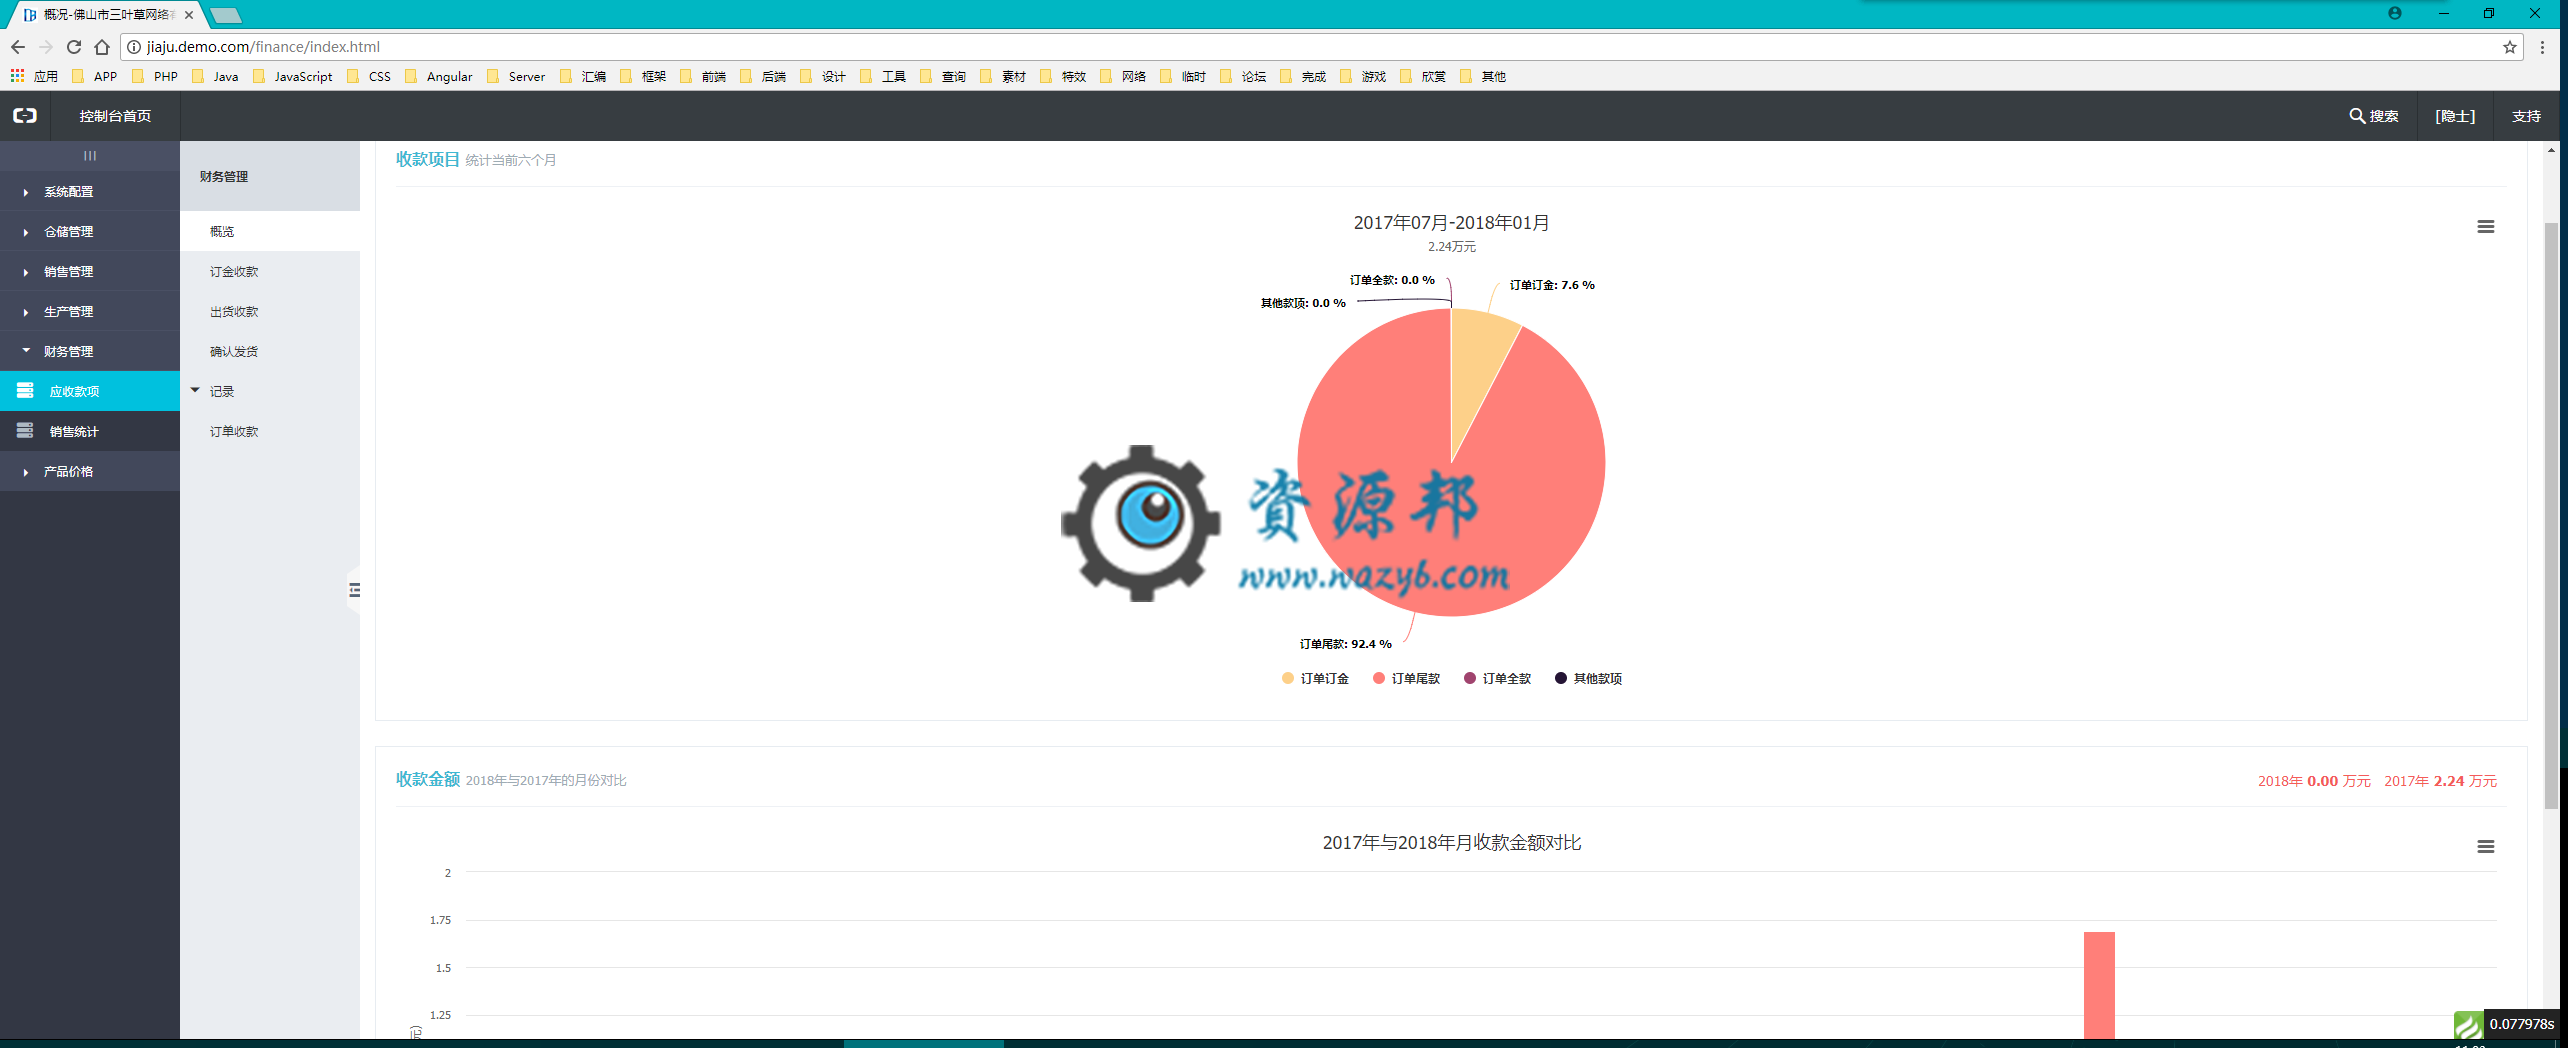This screenshot has width=2568, height=1048.
Task: Open the Angular bookmark folder
Action: tap(439, 76)
